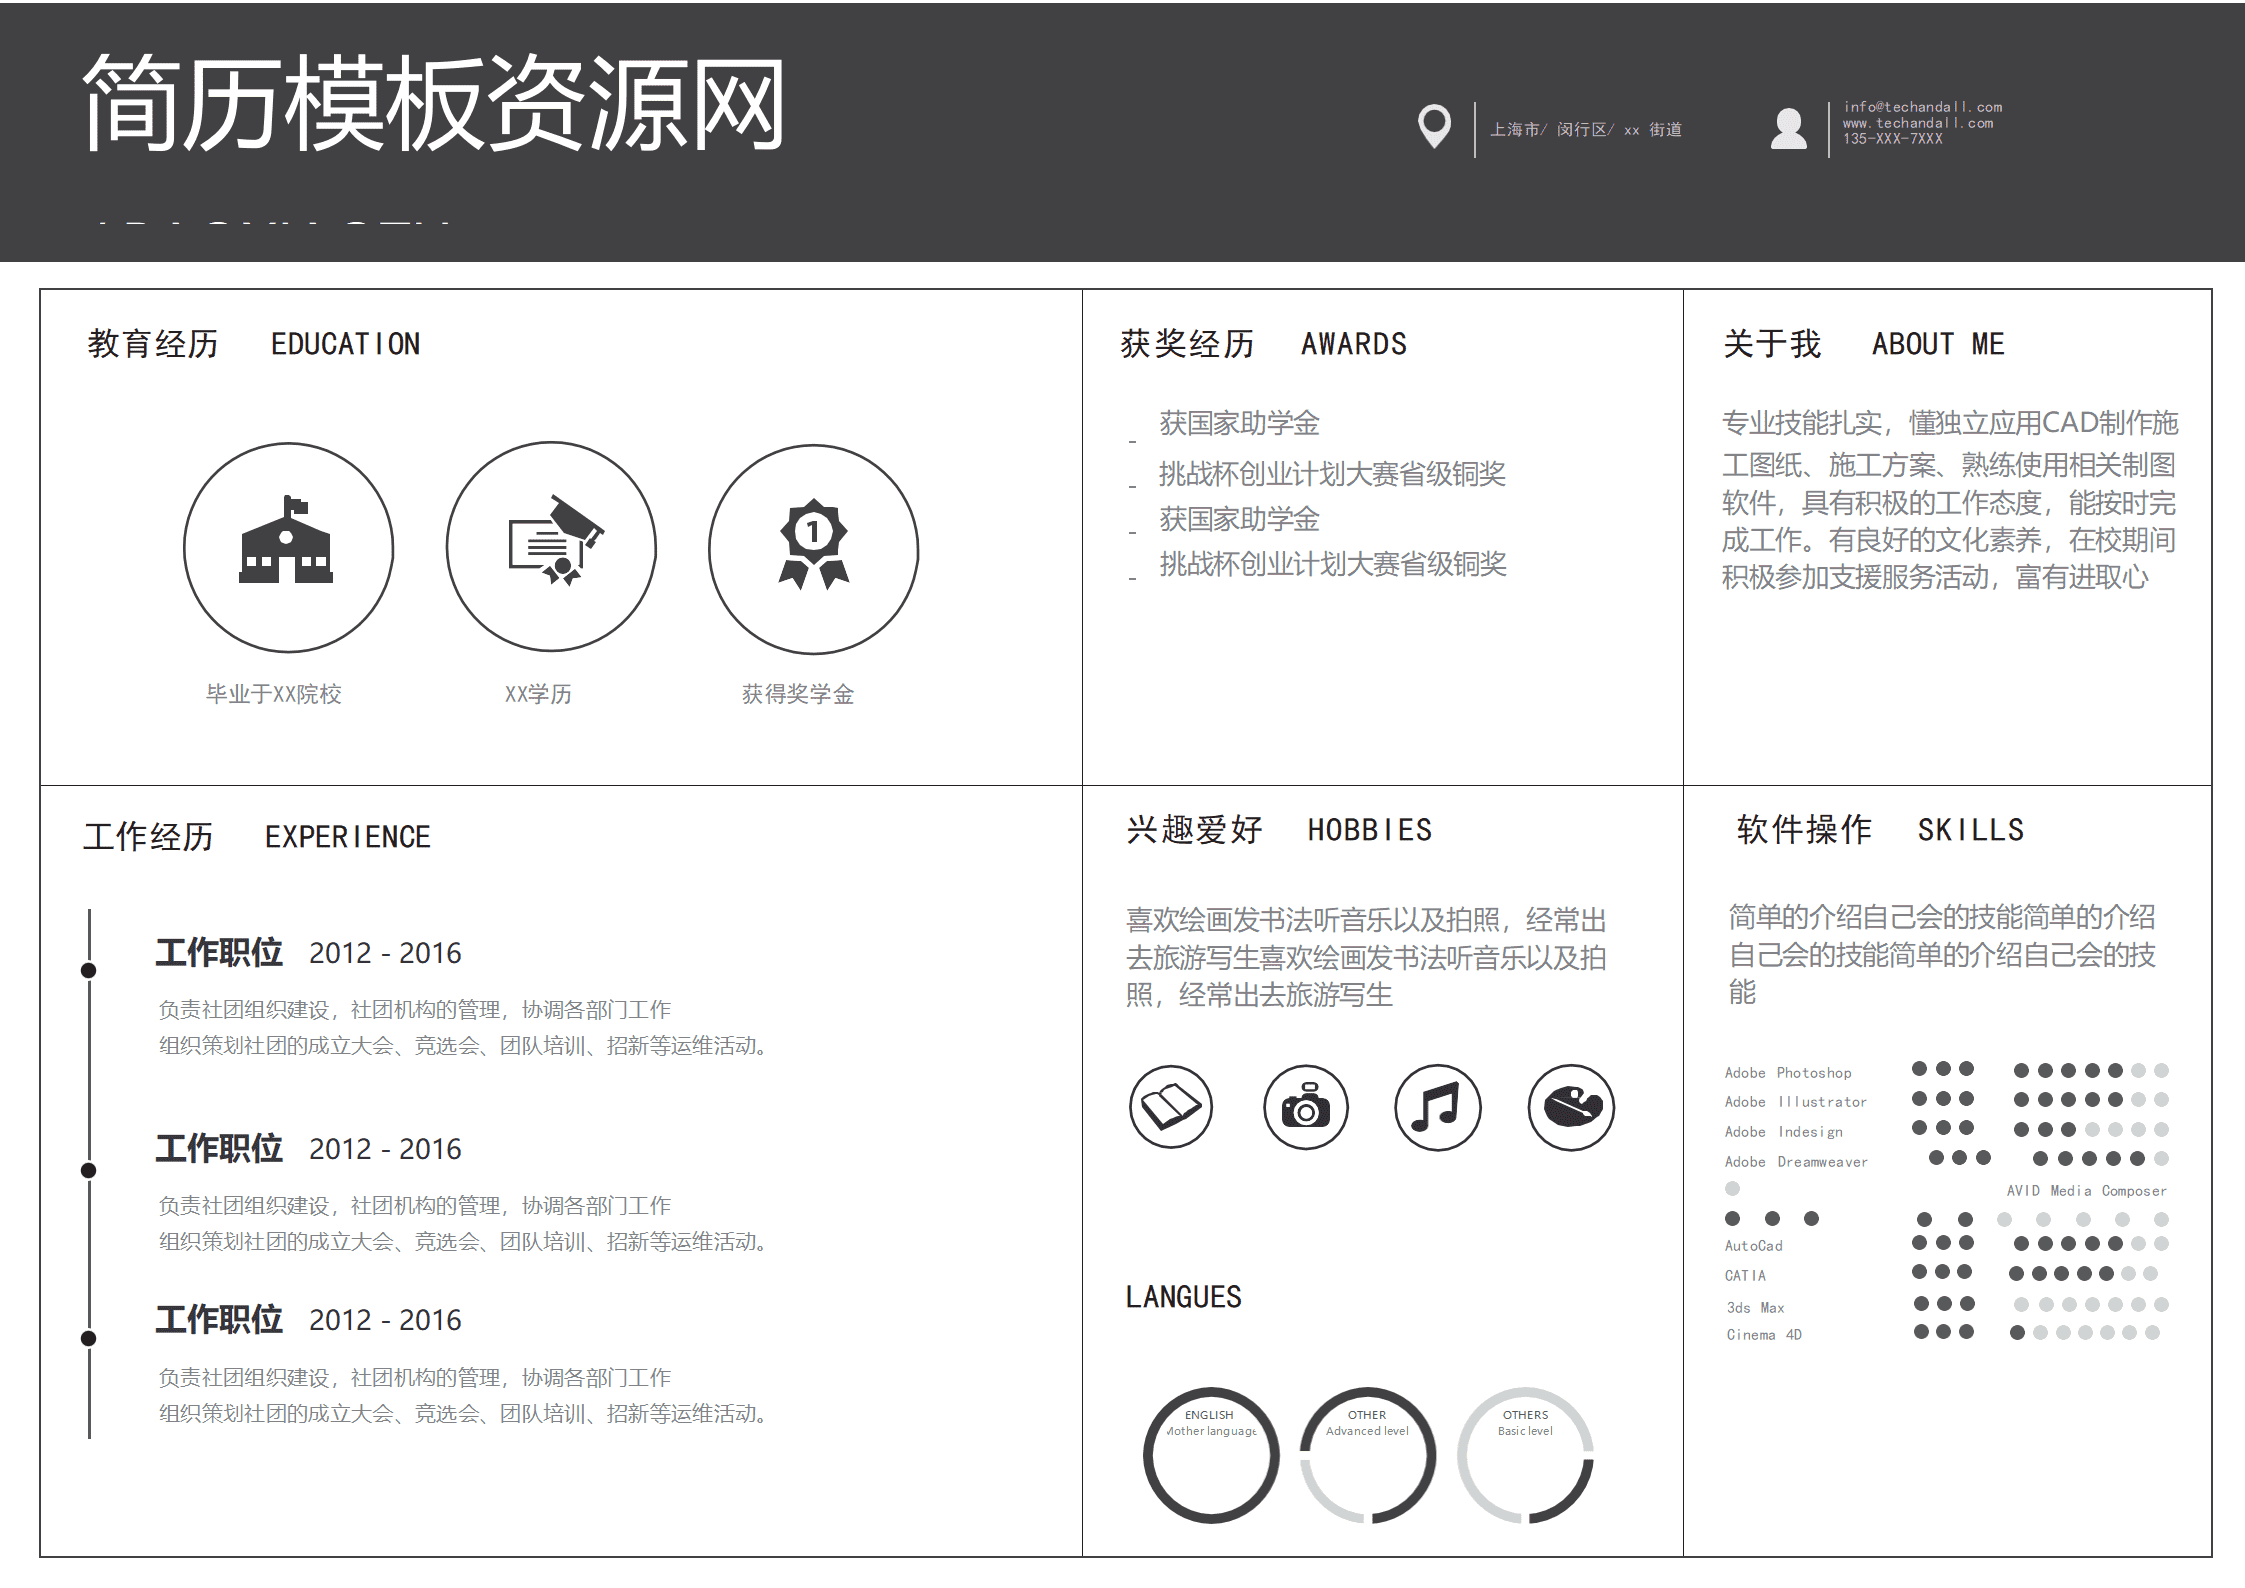Click the ENGLISH mother language progress ring
The width and height of the screenshot is (2245, 1588).
[x=1211, y=1455]
